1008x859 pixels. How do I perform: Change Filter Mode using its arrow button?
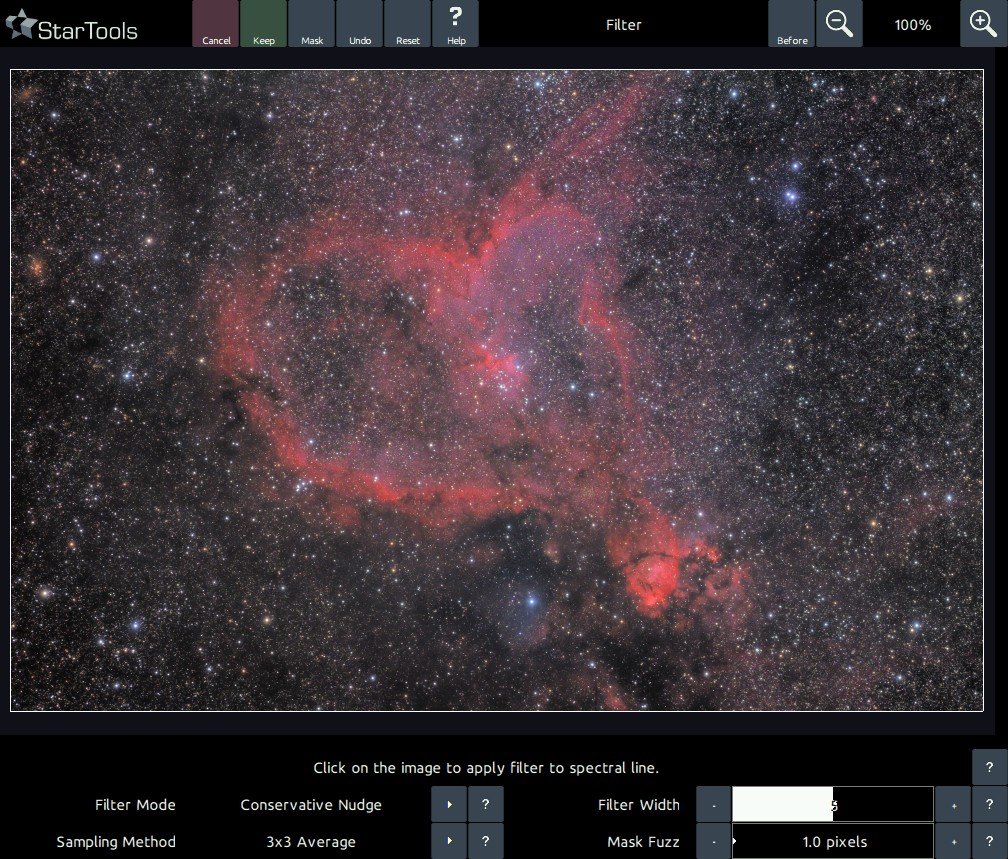[449, 805]
